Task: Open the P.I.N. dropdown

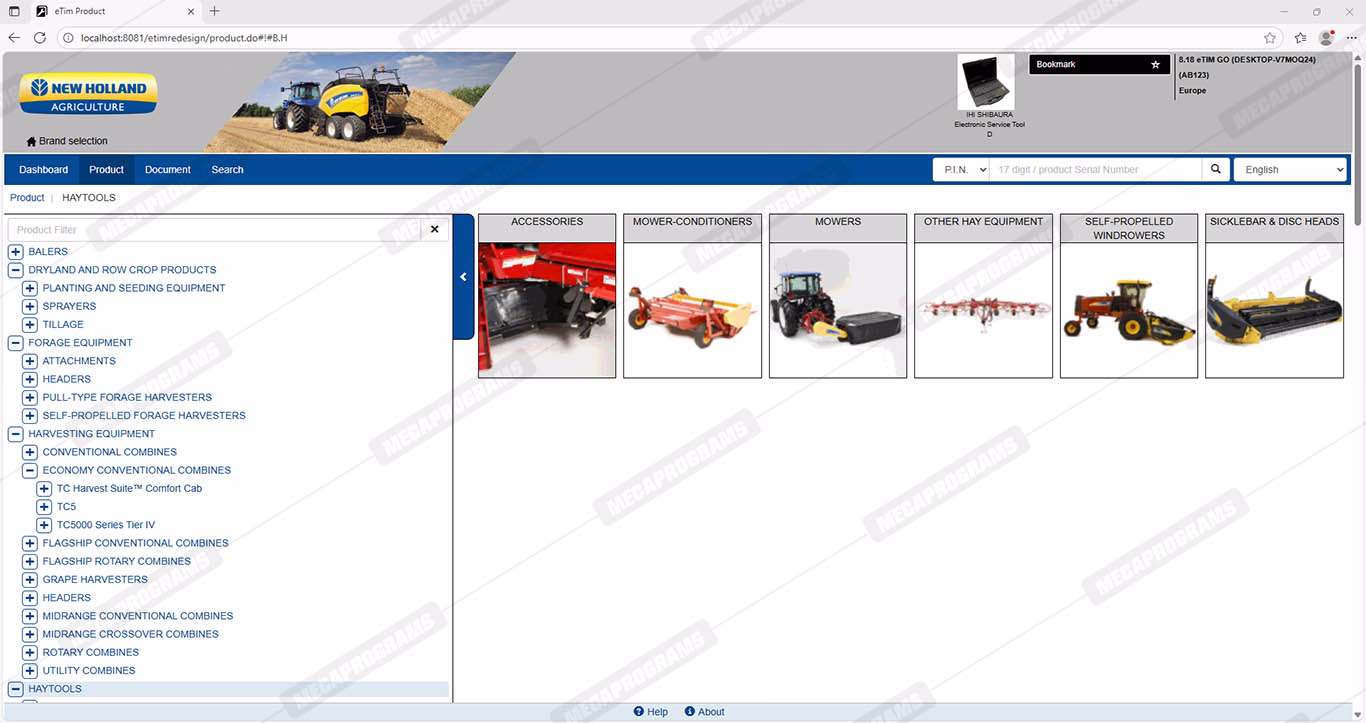Action: pos(960,170)
